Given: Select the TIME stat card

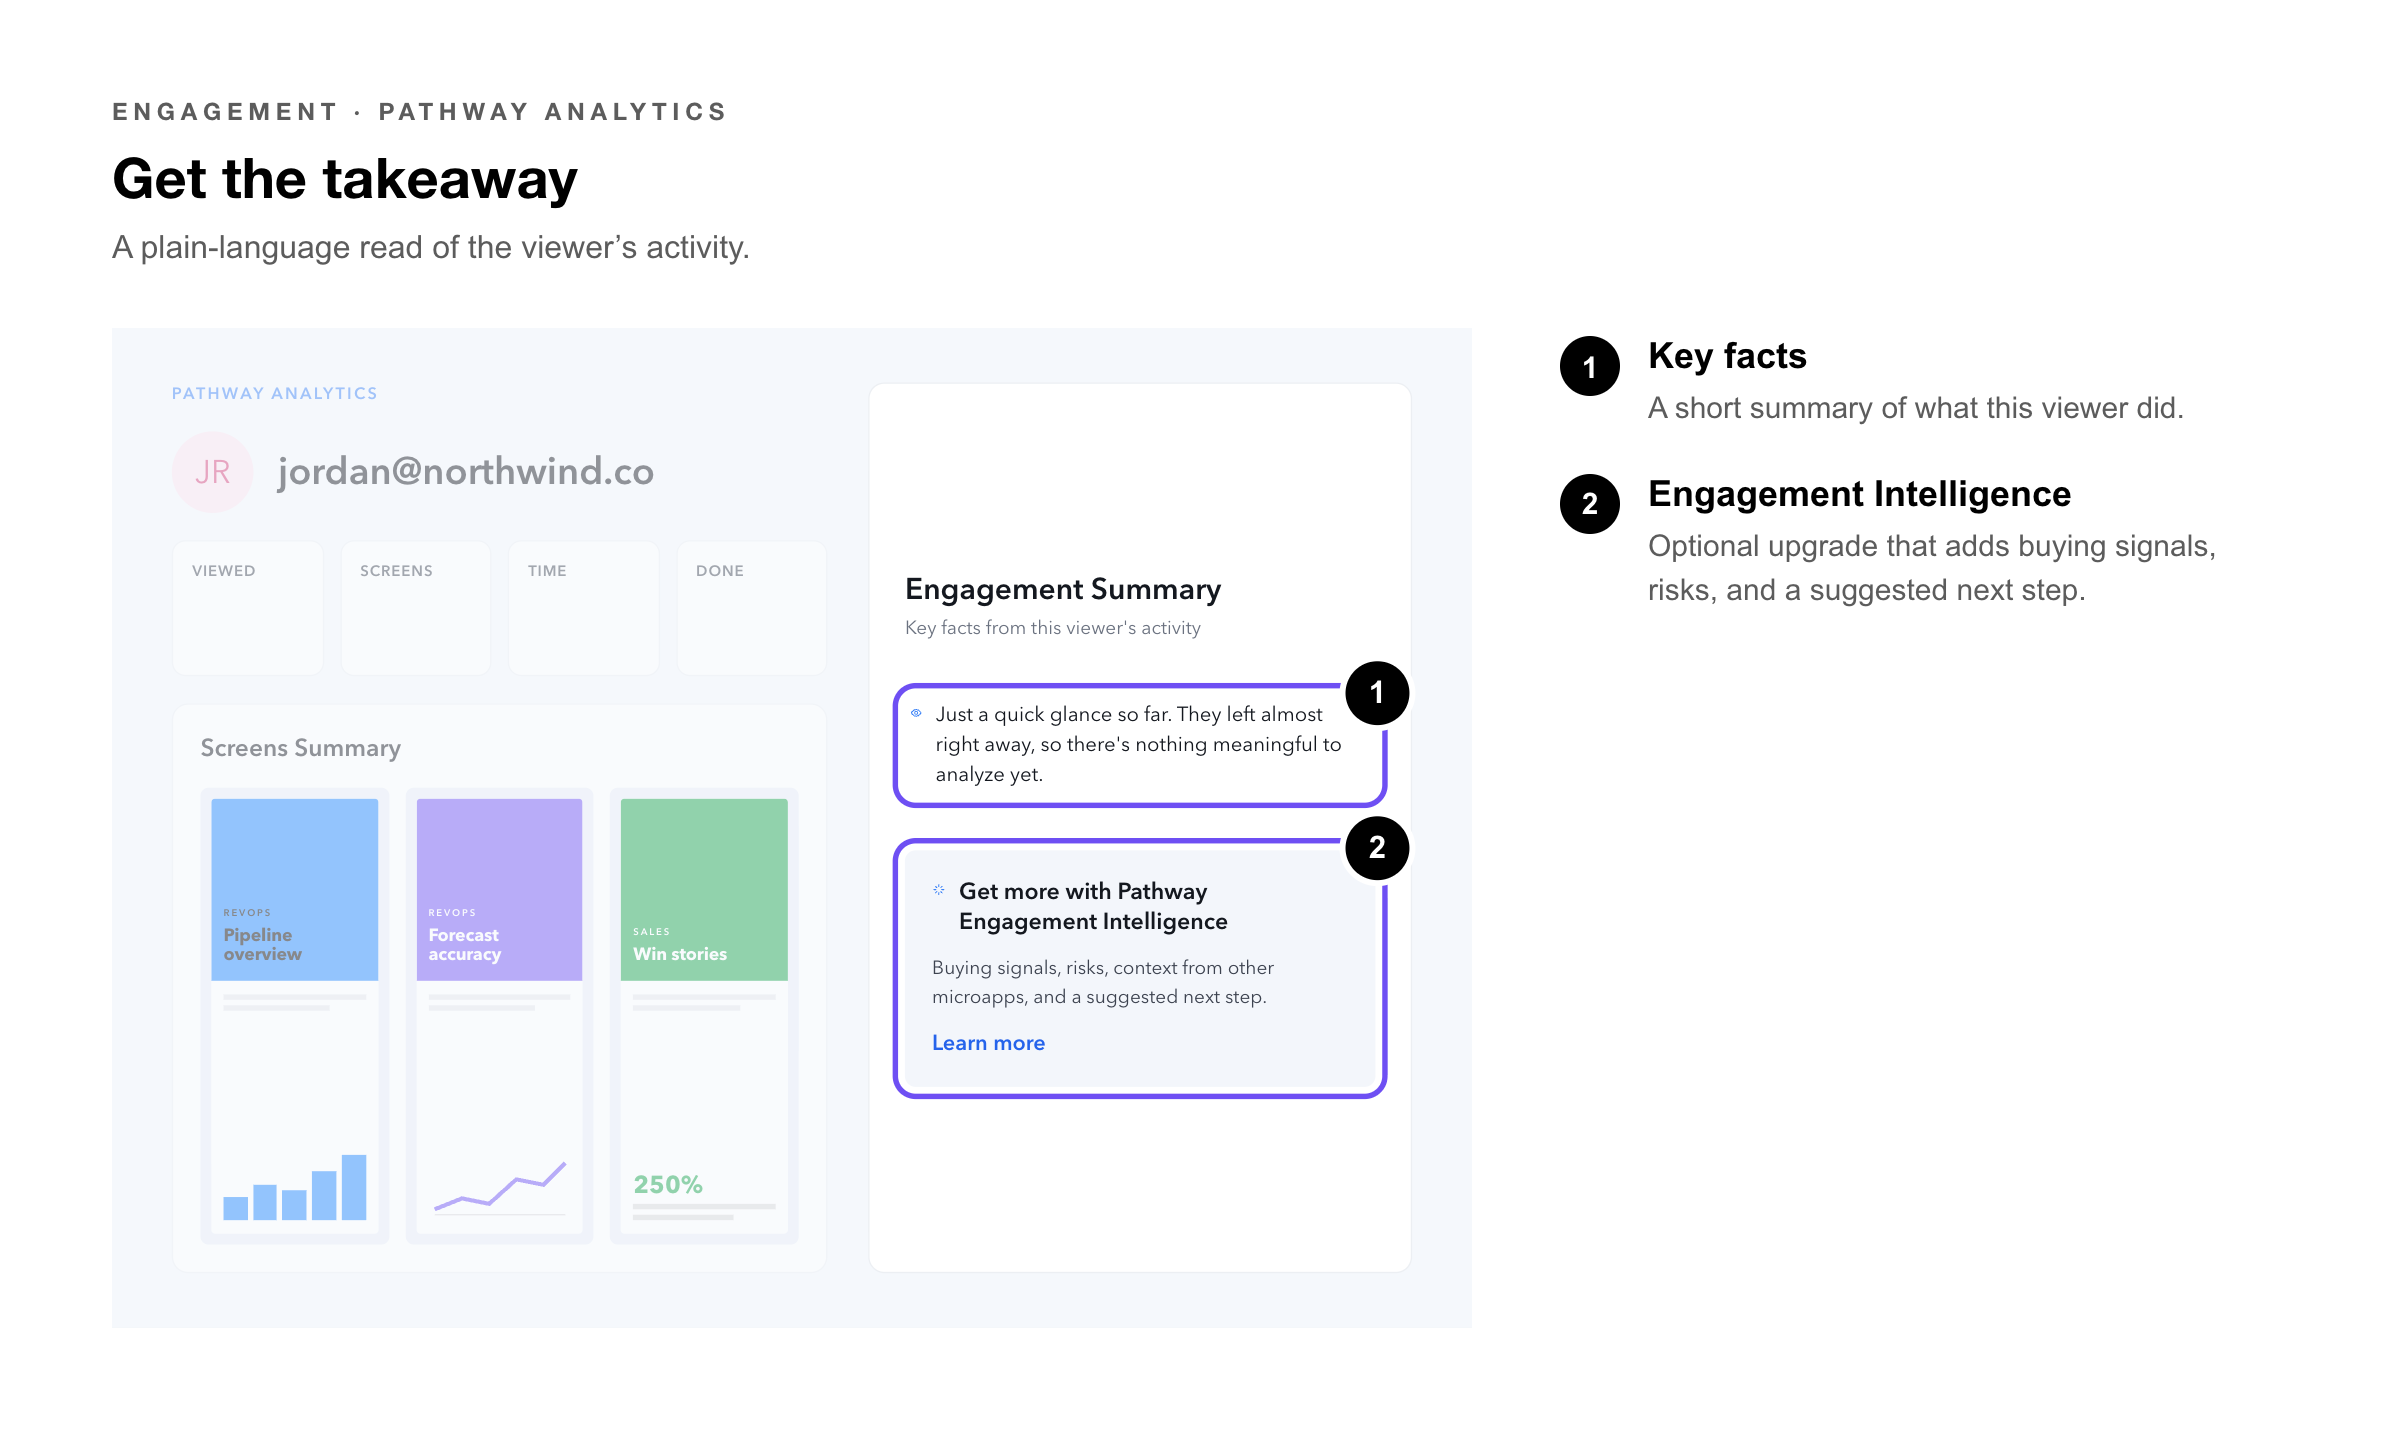Looking at the screenshot, I should 584,608.
